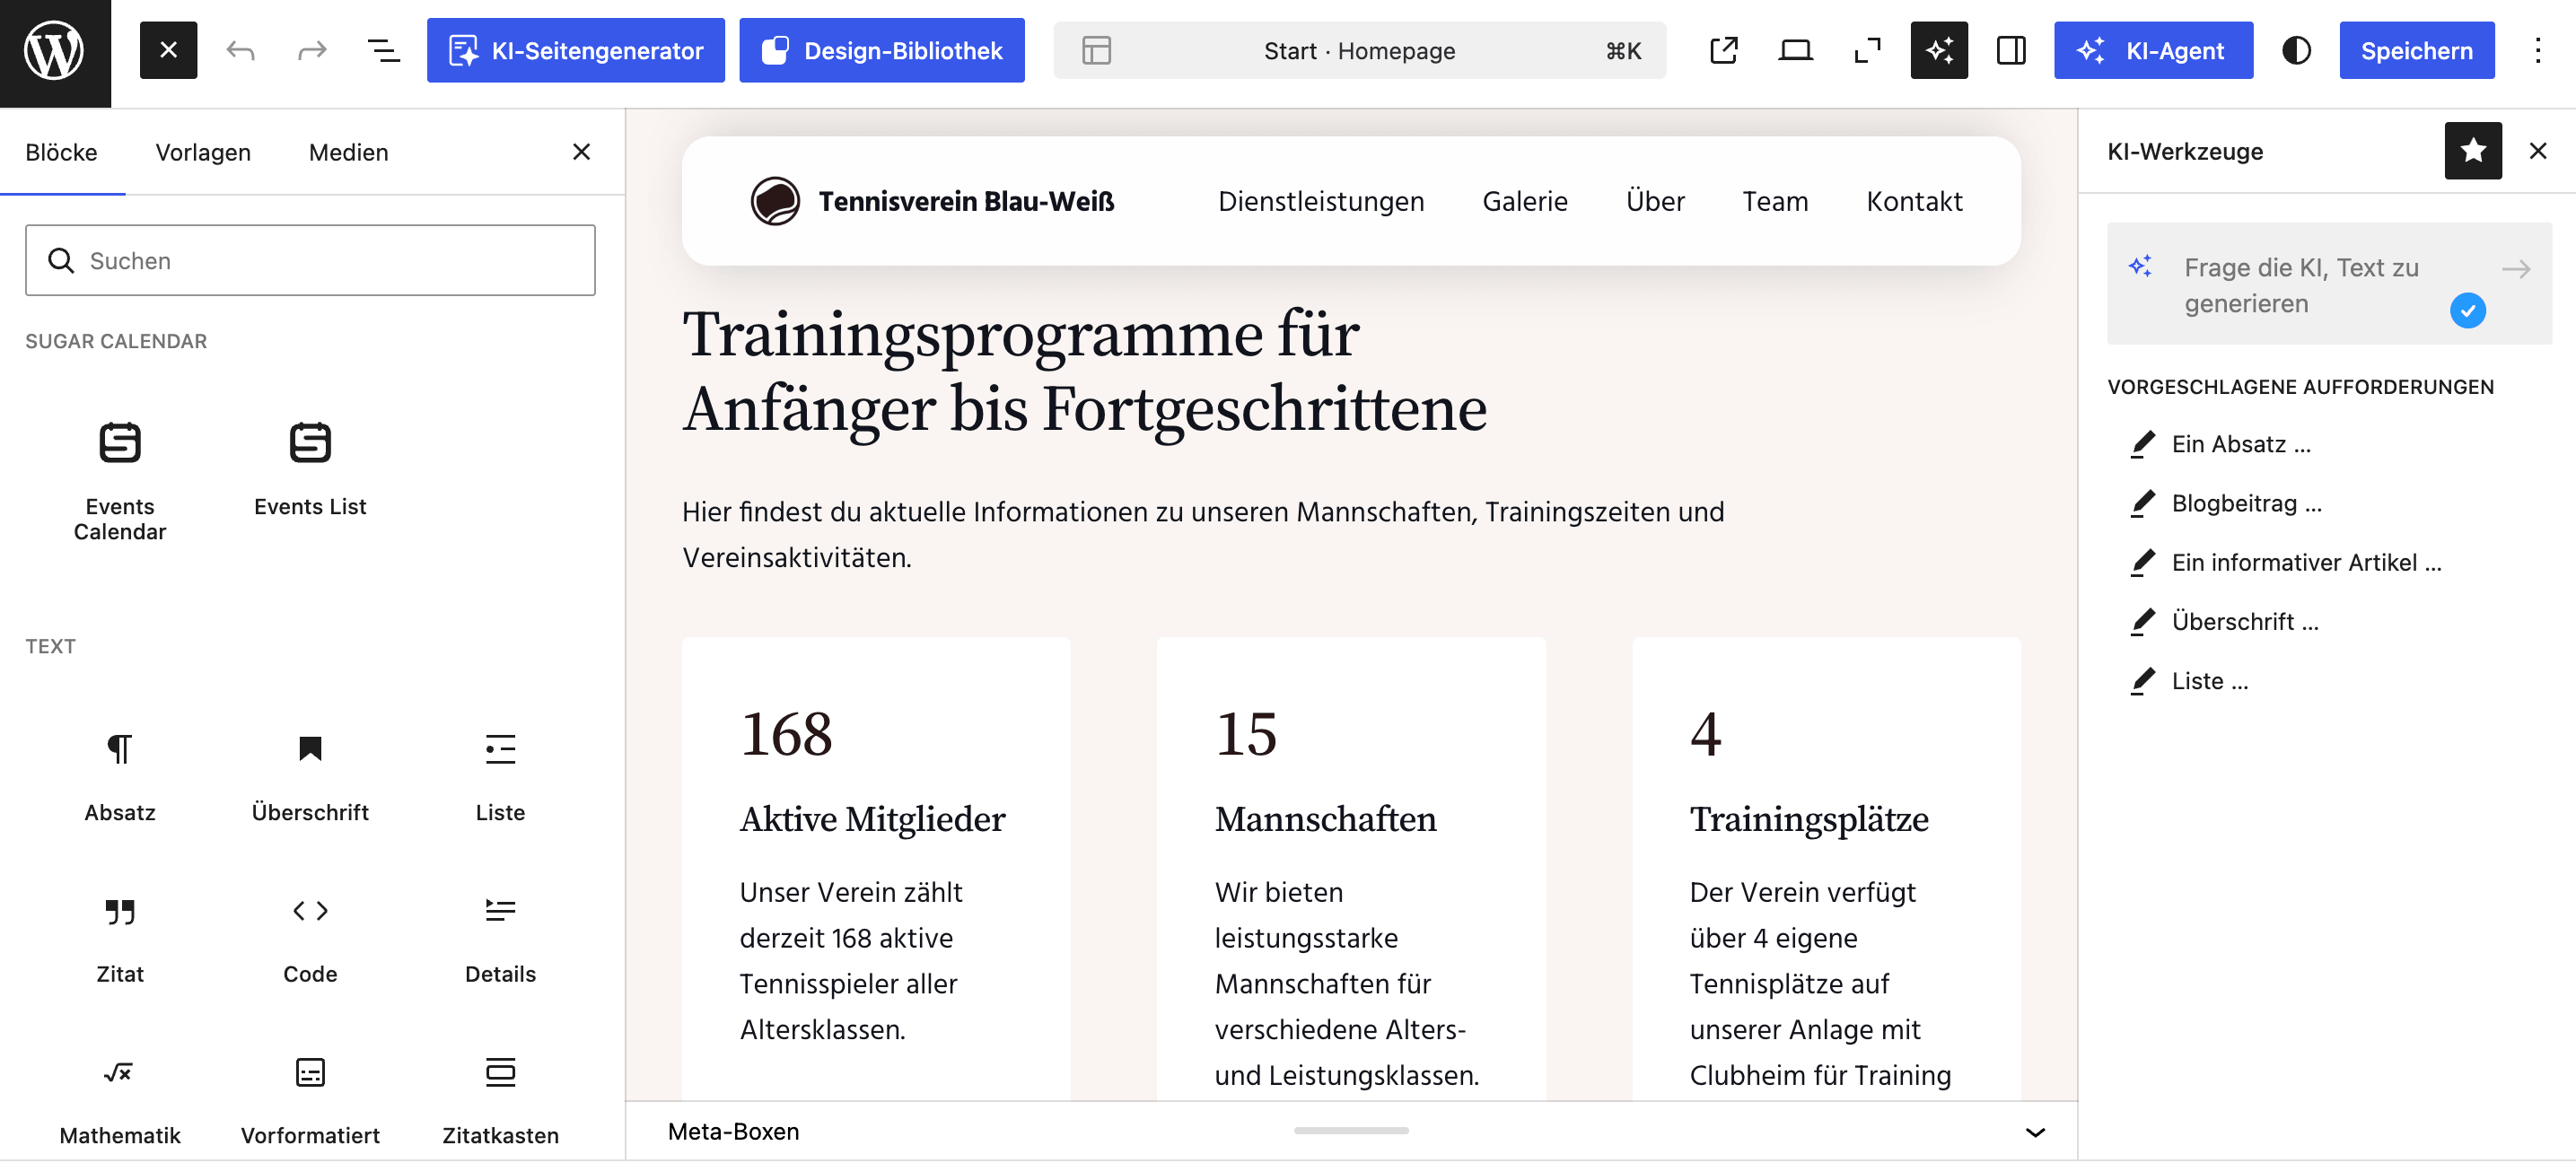Viewport: 2576px width, 1163px height.
Task: Choose the 'Ein informativer Artikel ...' prompt
Action: click(x=2287, y=562)
